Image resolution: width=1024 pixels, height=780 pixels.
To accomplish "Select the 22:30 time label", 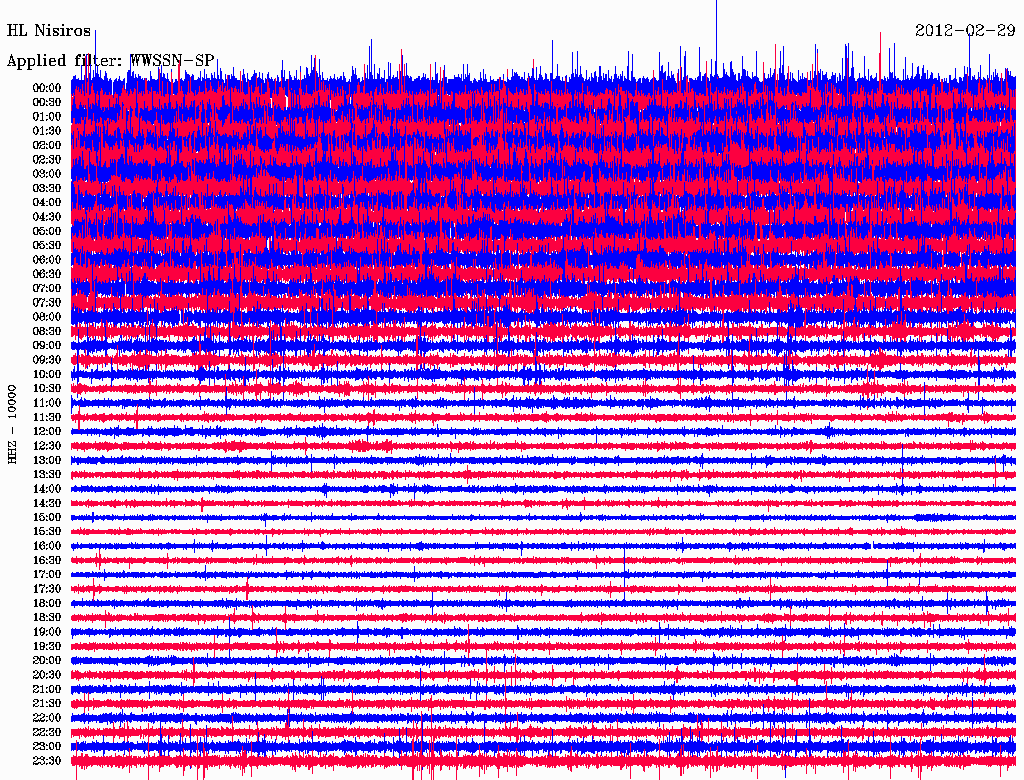I will 47,732.
